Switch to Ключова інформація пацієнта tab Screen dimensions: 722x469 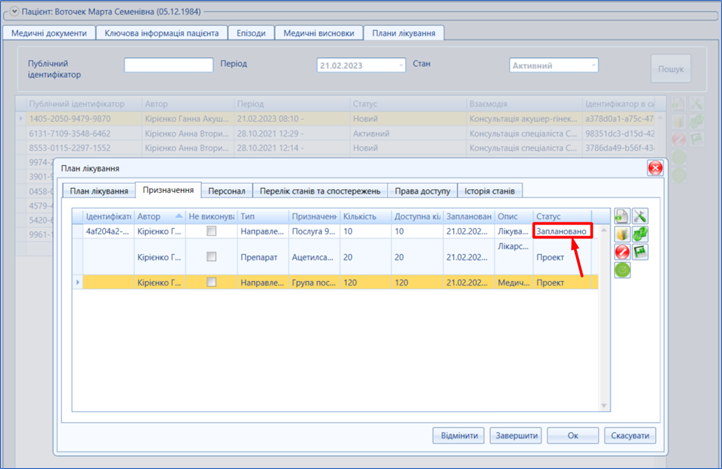pyautogui.click(x=162, y=33)
